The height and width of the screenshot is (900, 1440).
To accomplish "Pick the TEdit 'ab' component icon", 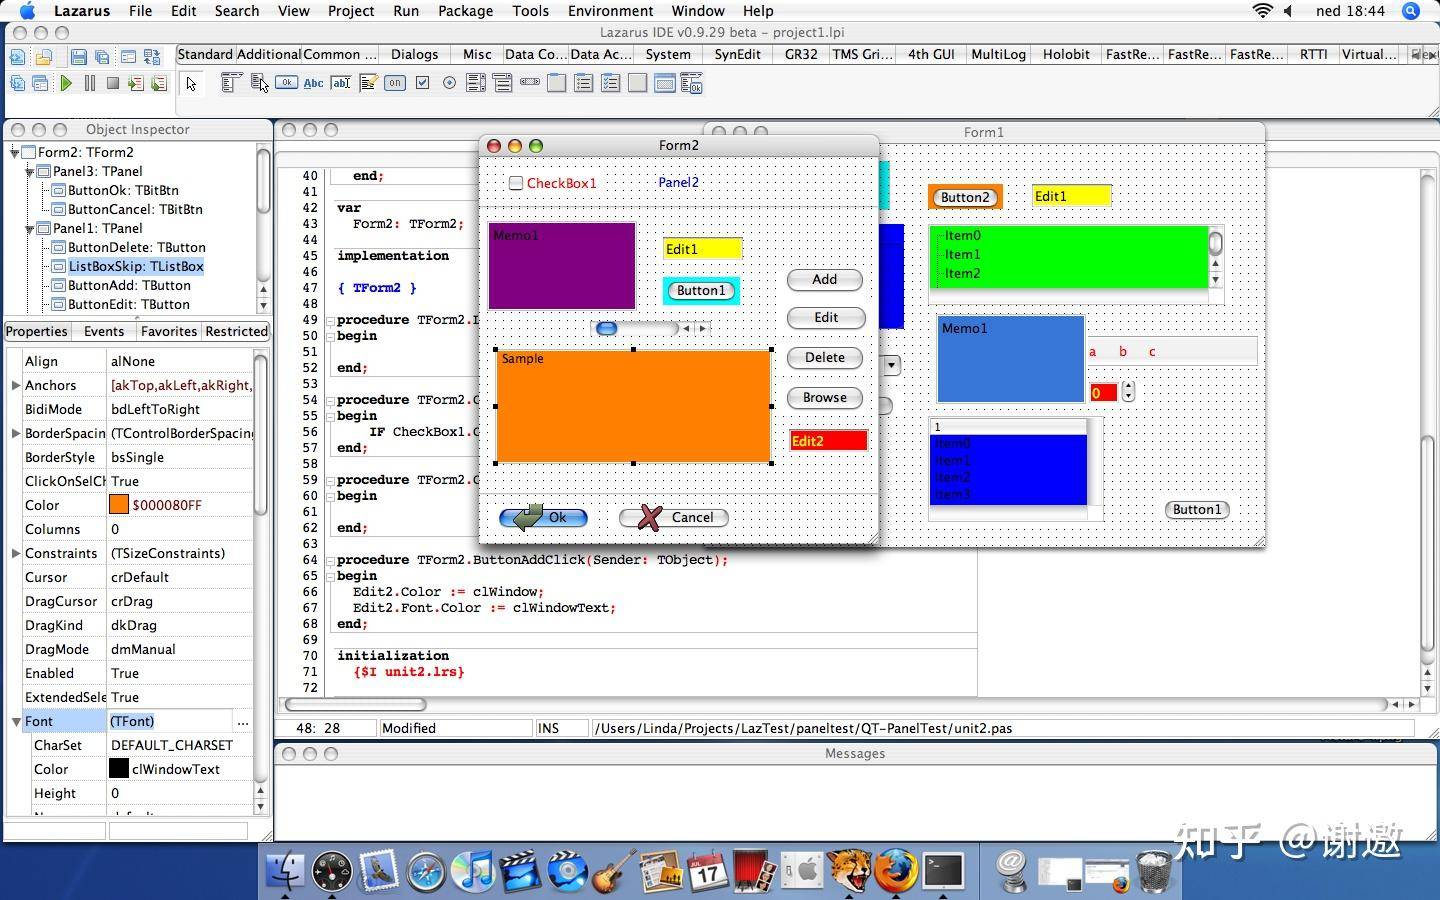I will tap(341, 83).
